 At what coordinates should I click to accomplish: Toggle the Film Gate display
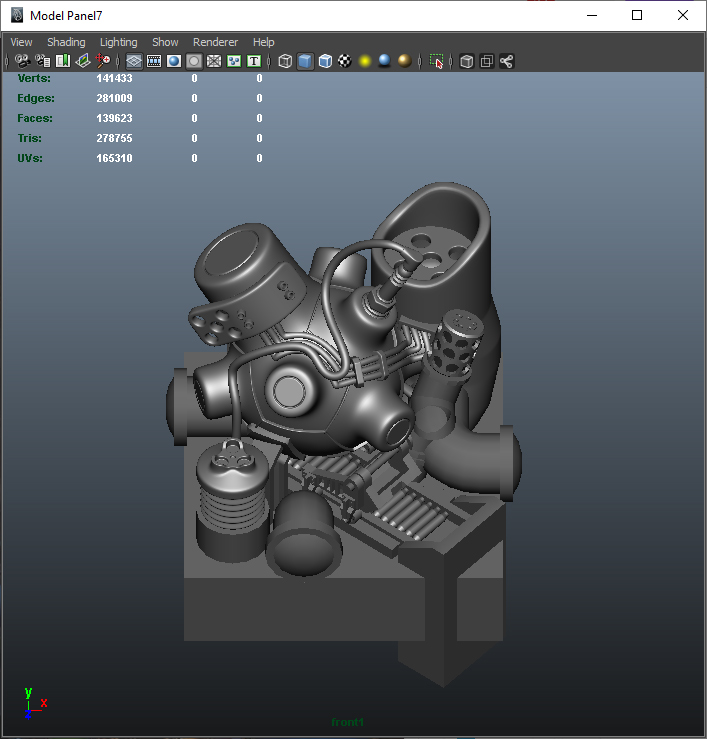tap(154, 61)
